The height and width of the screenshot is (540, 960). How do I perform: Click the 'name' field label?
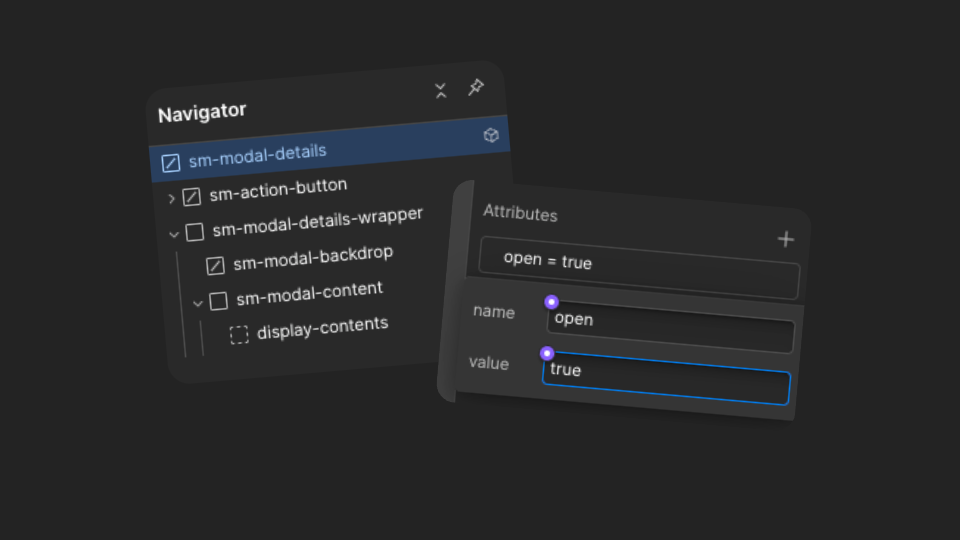pyautogui.click(x=493, y=312)
